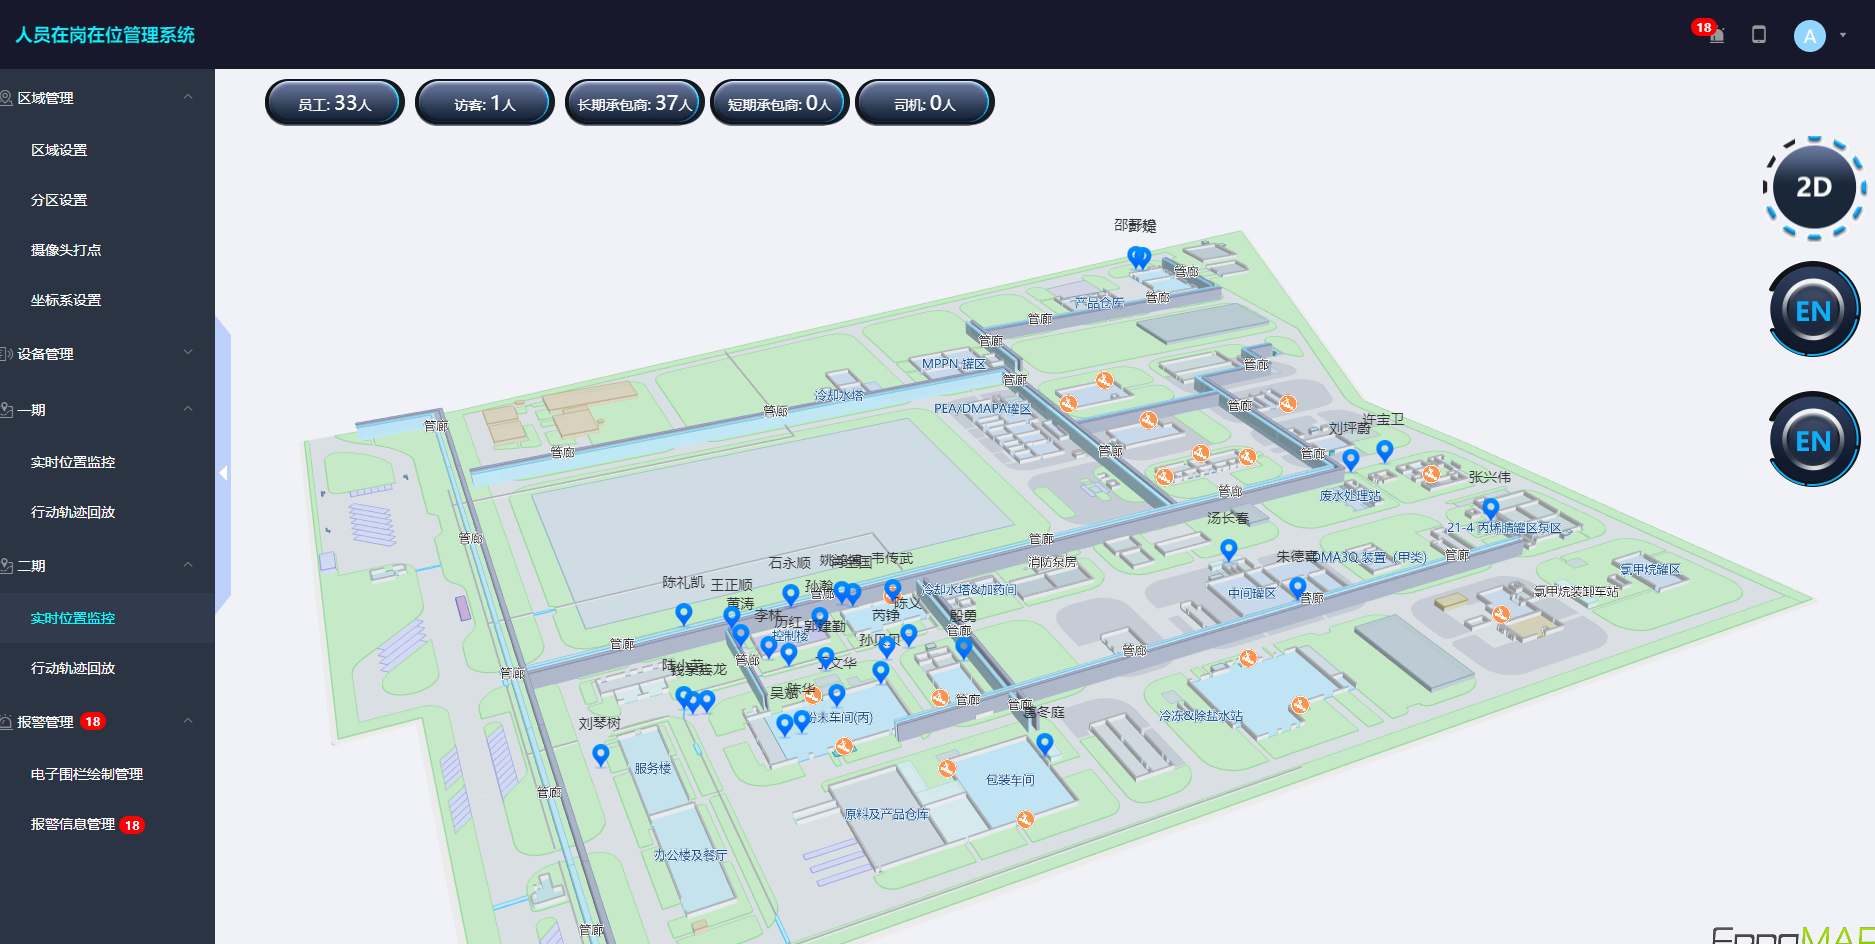
Task: Go to 电子围栏绘制管理 page
Action: (87, 774)
